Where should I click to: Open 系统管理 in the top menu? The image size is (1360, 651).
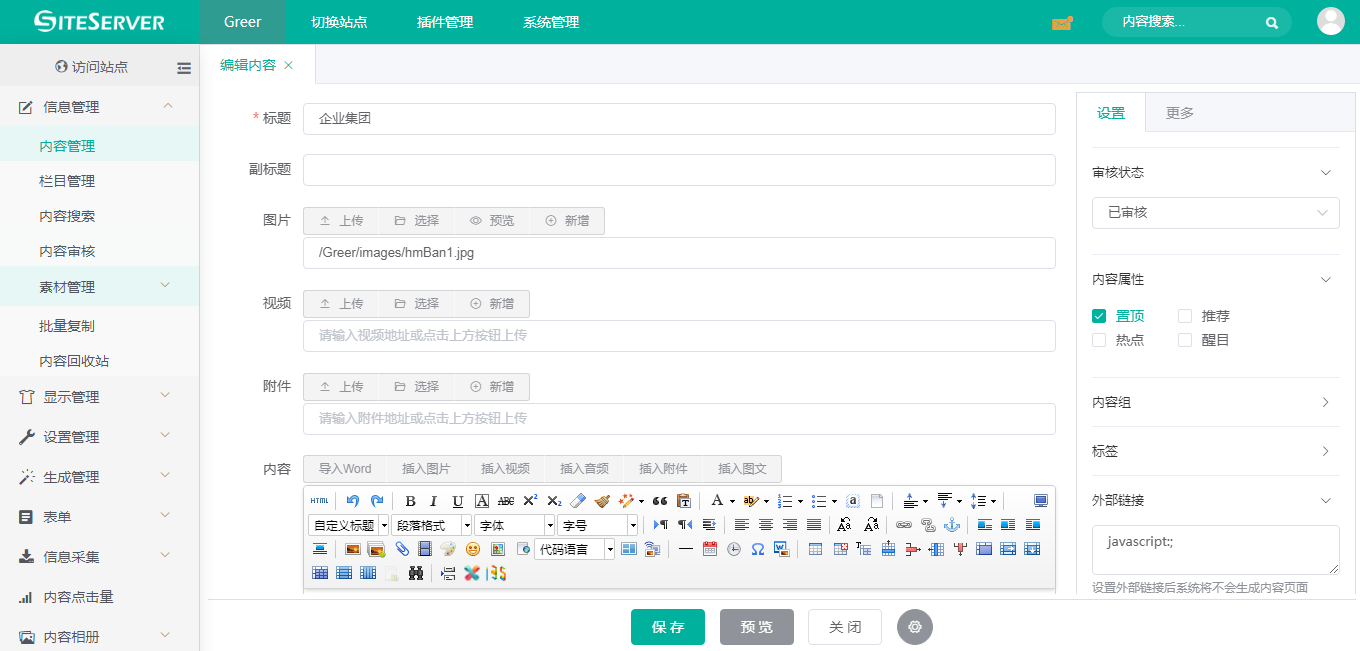pos(551,22)
